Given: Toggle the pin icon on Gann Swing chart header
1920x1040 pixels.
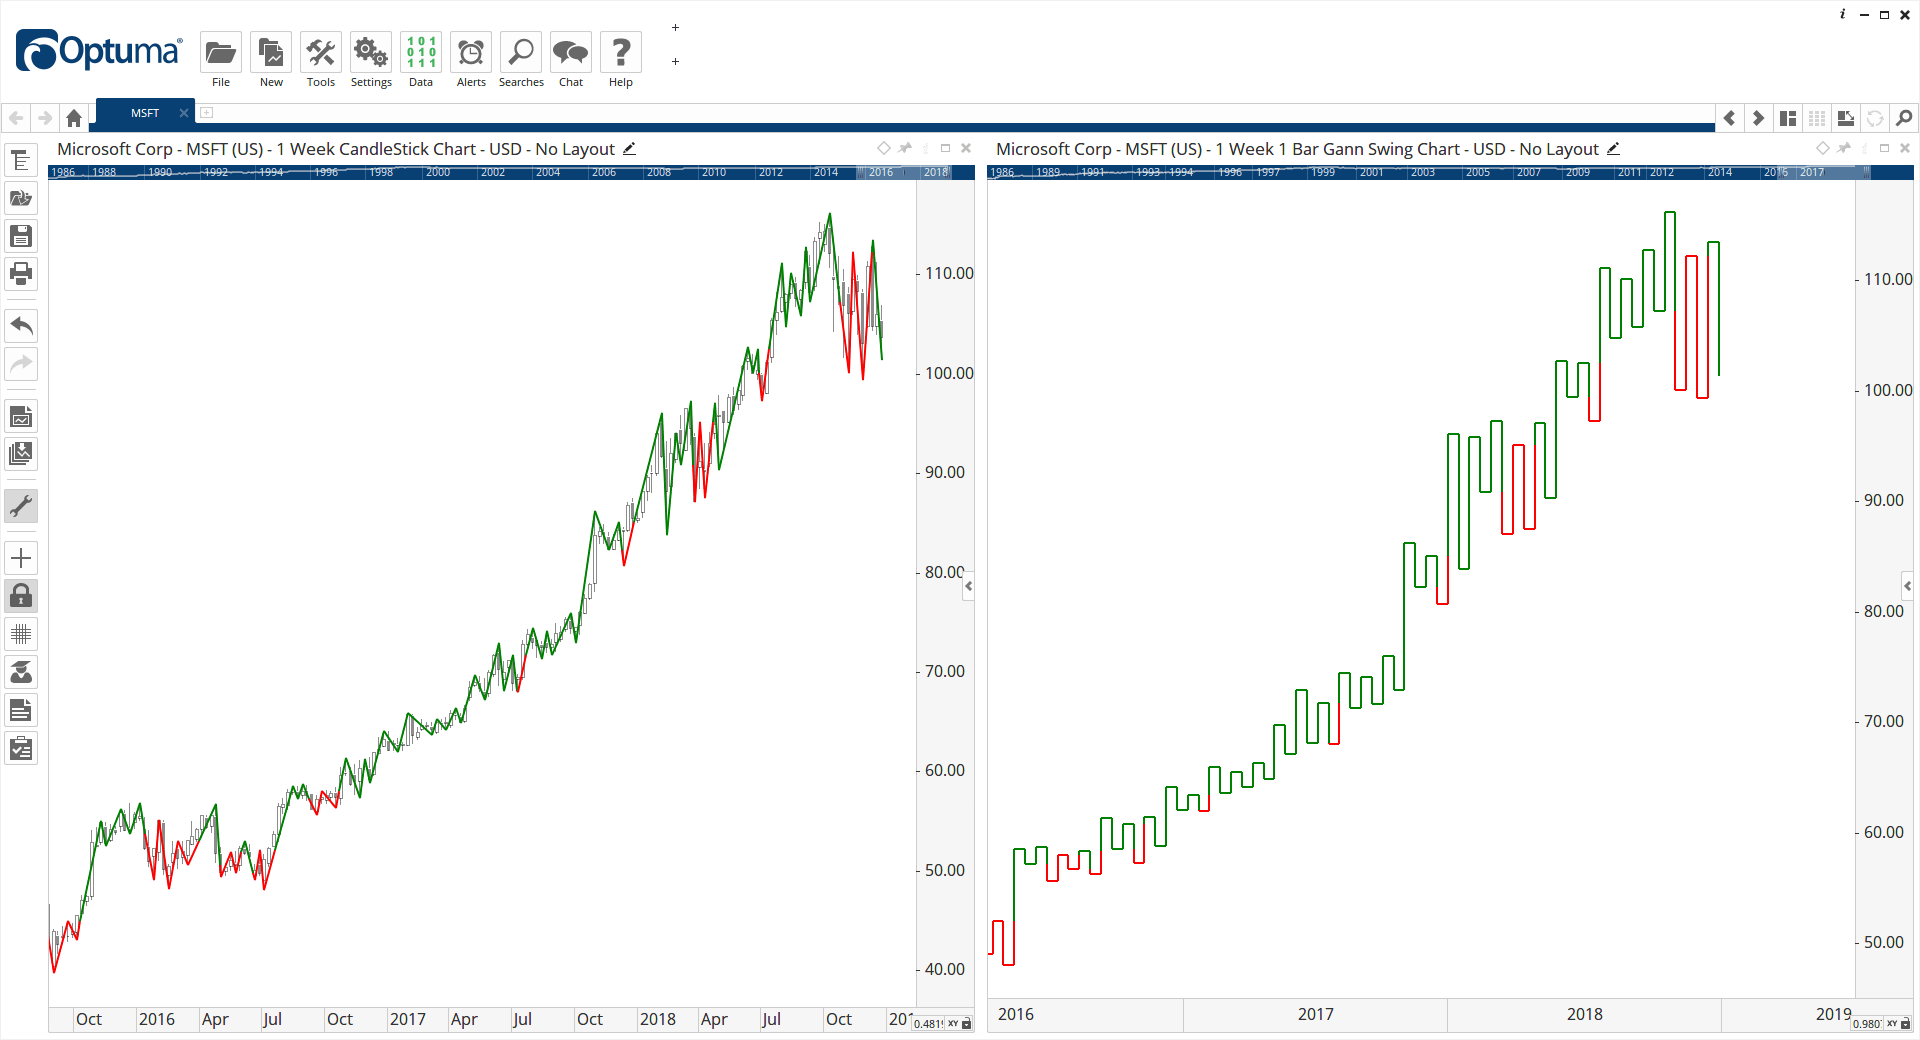Looking at the screenshot, I should [x=1844, y=148].
